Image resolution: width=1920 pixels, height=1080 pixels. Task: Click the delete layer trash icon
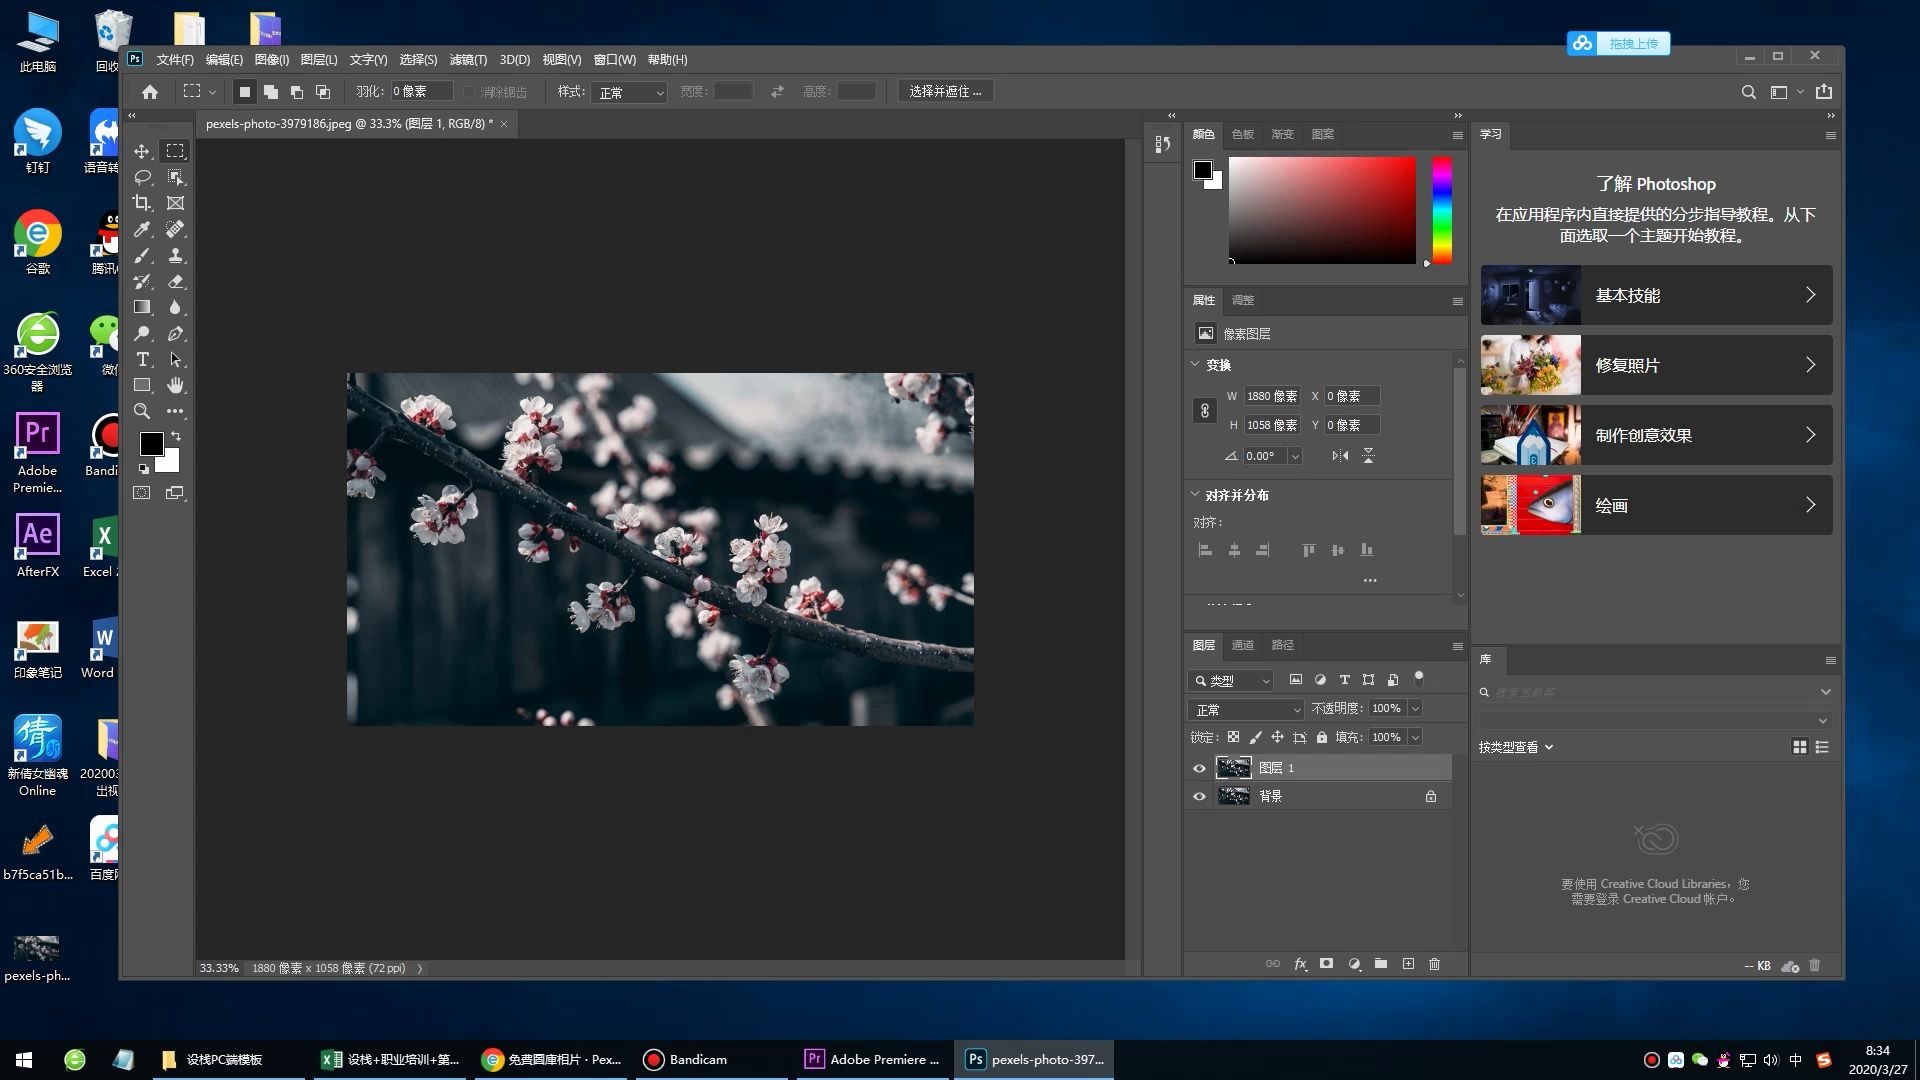(1434, 964)
